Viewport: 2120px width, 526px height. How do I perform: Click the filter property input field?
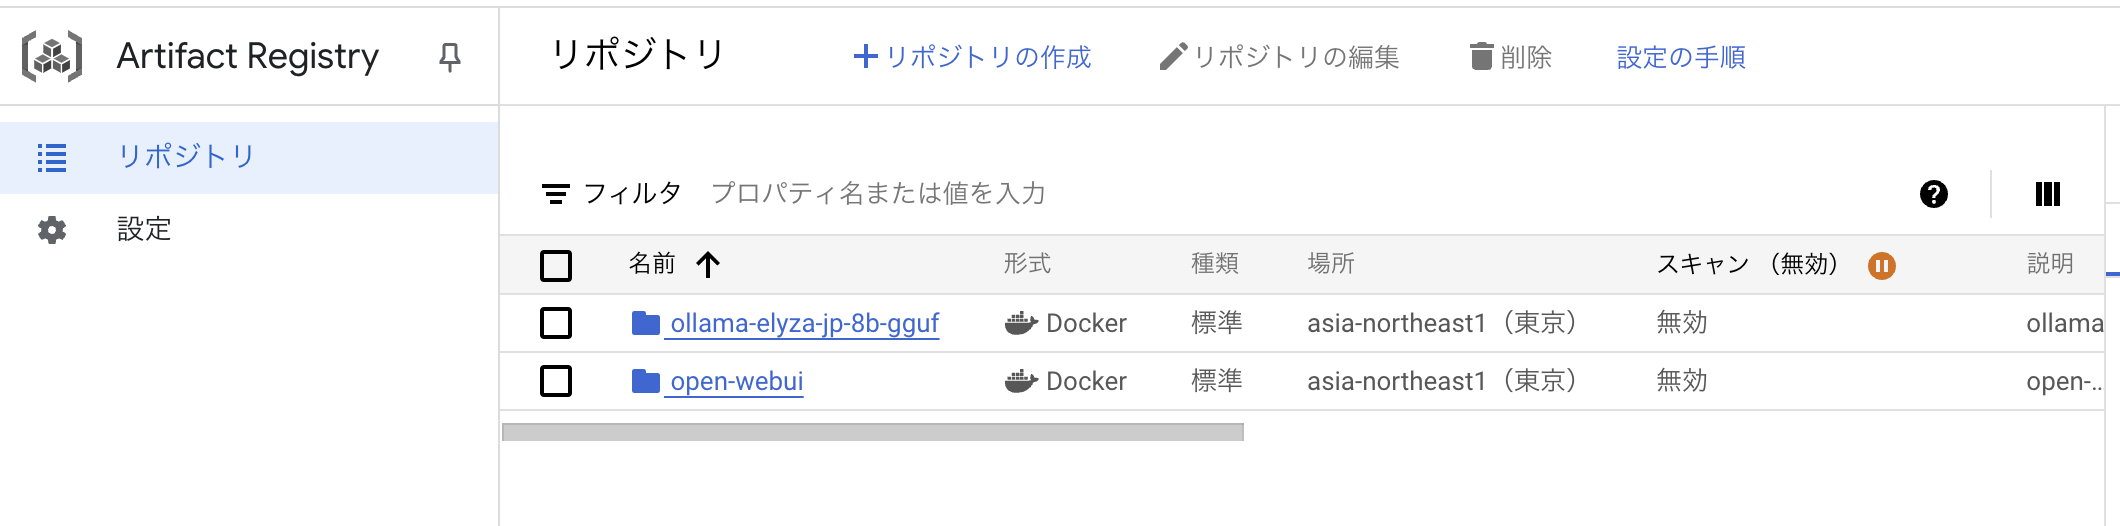pyautogui.click(x=878, y=194)
